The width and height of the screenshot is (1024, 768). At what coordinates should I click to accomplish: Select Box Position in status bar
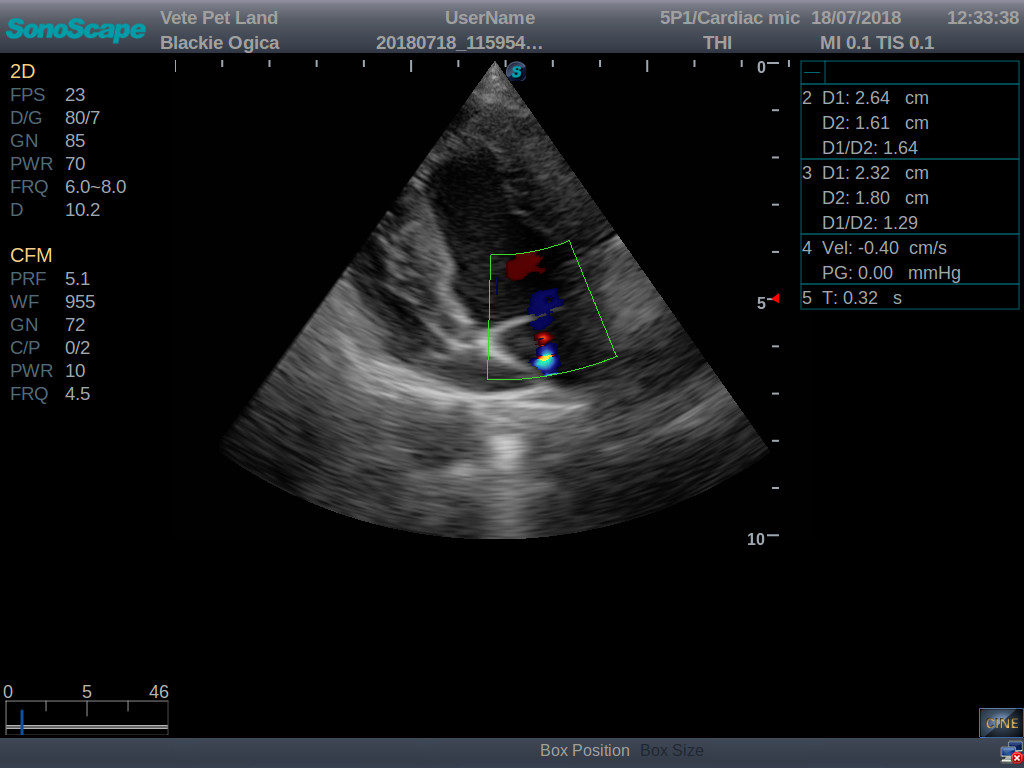point(584,751)
